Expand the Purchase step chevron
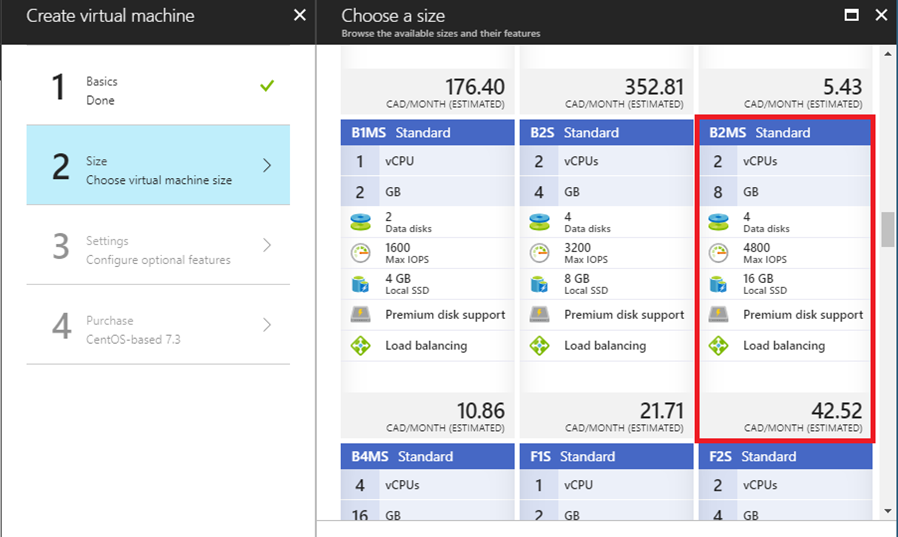The image size is (898, 537). (267, 325)
